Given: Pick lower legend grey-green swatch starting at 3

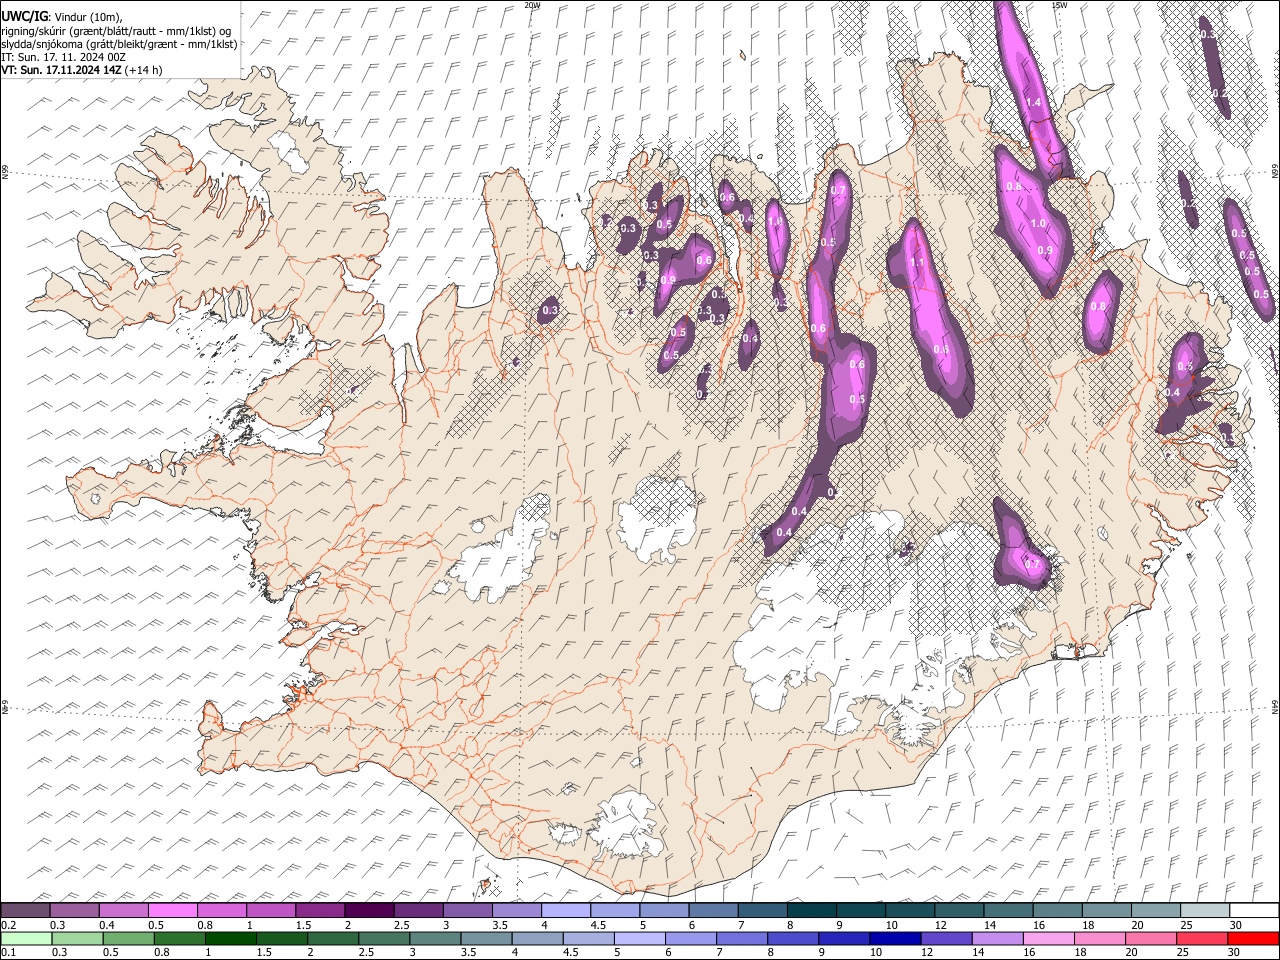Looking at the screenshot, I should tap(434, 938).
